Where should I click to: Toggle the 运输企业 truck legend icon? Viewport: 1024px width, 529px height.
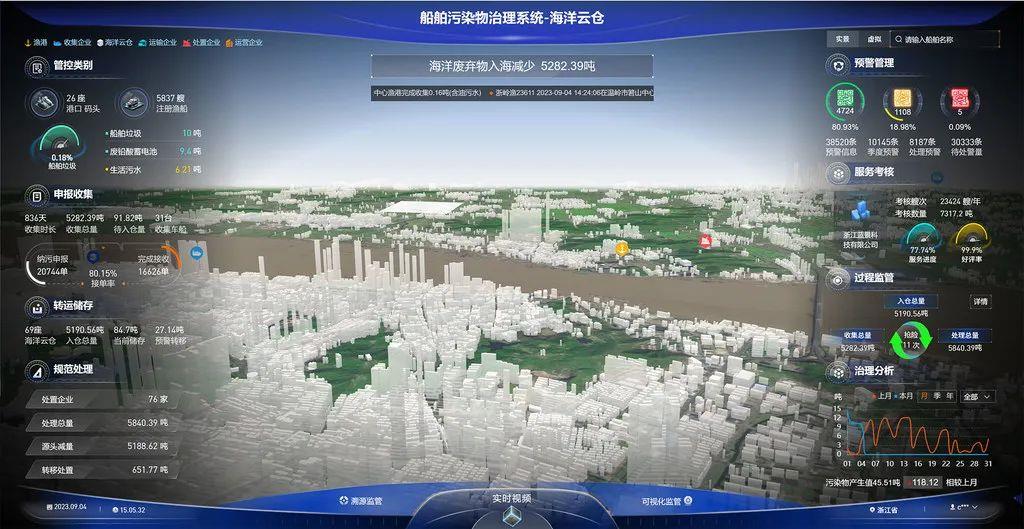click(x=142, y=42)
